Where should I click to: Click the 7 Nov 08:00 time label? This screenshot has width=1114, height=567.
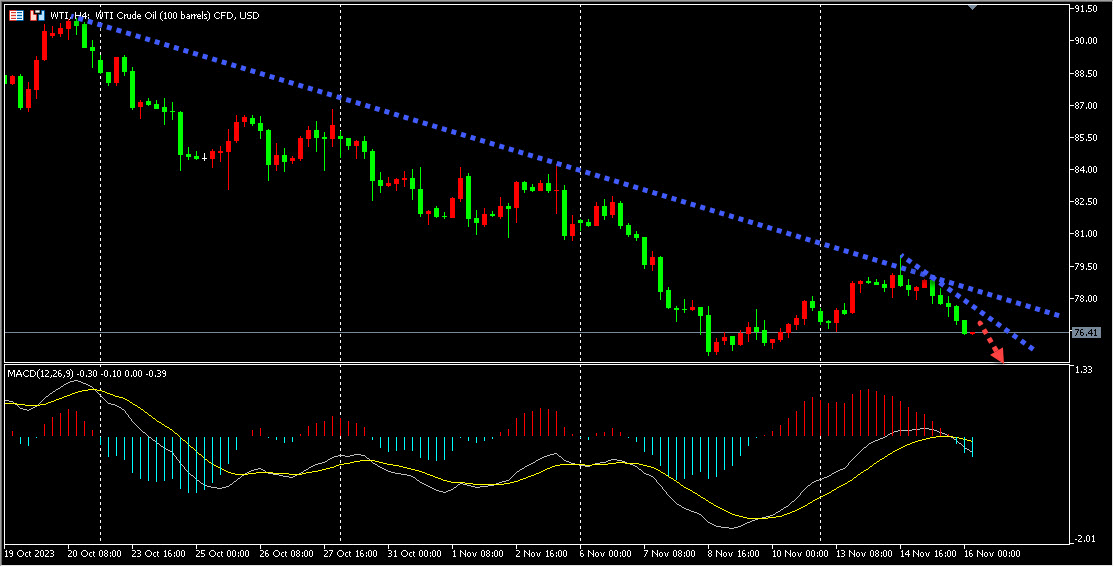670,554
